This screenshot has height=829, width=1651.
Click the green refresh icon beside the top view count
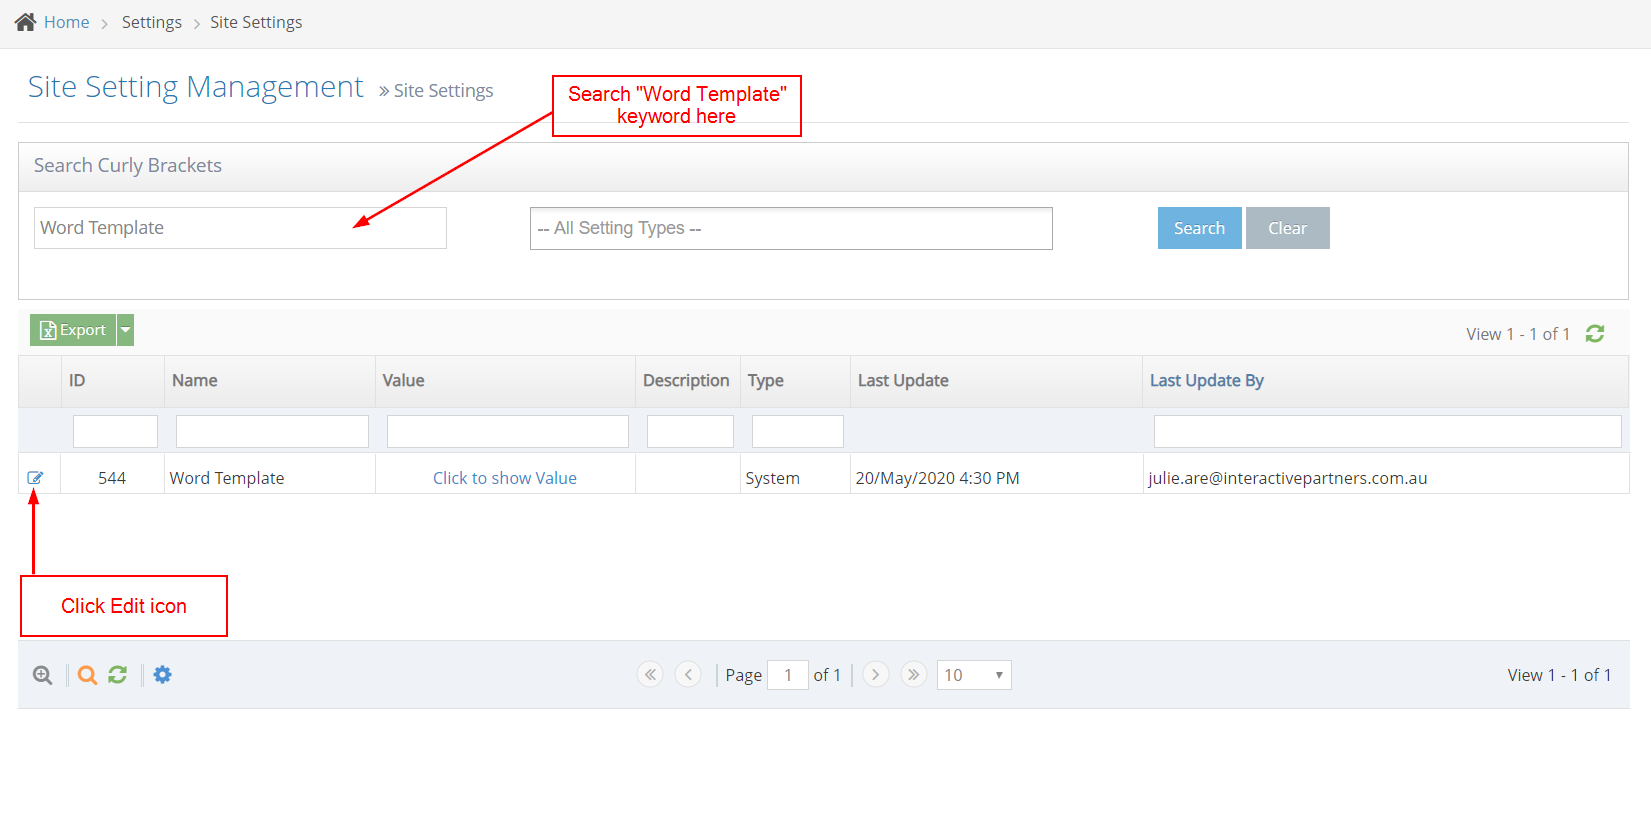pos(1595,334)
